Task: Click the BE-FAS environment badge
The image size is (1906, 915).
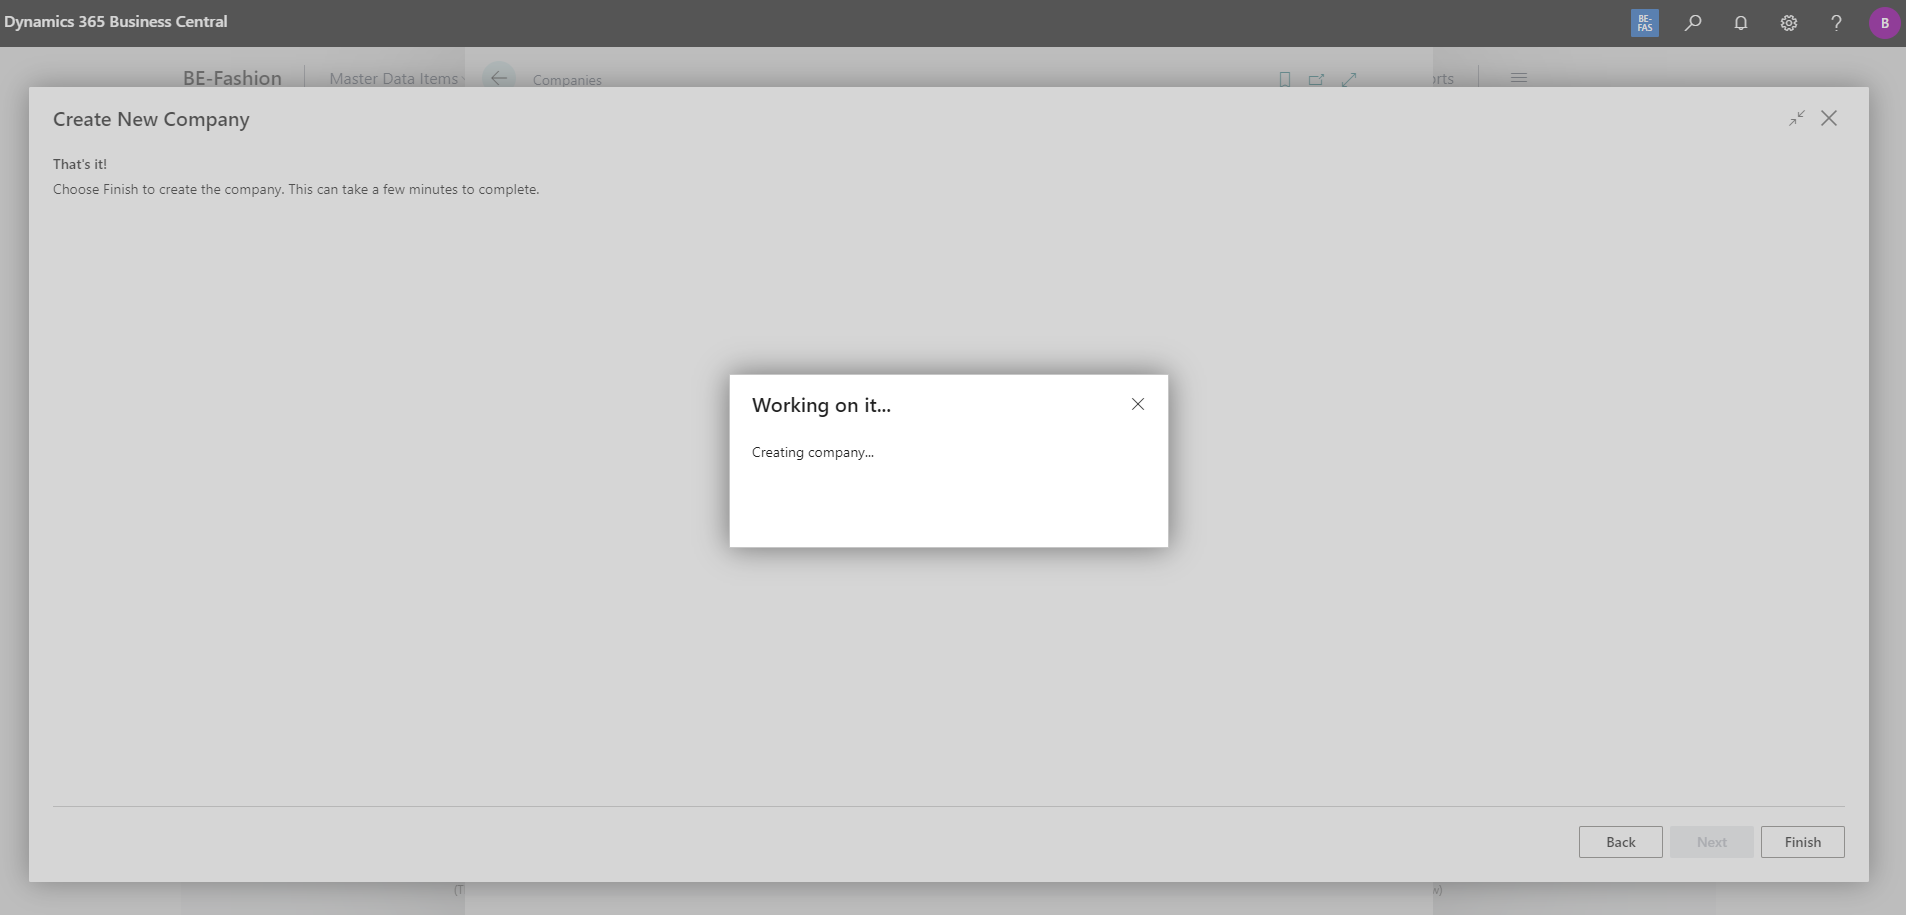Action: pos(1644,22)
